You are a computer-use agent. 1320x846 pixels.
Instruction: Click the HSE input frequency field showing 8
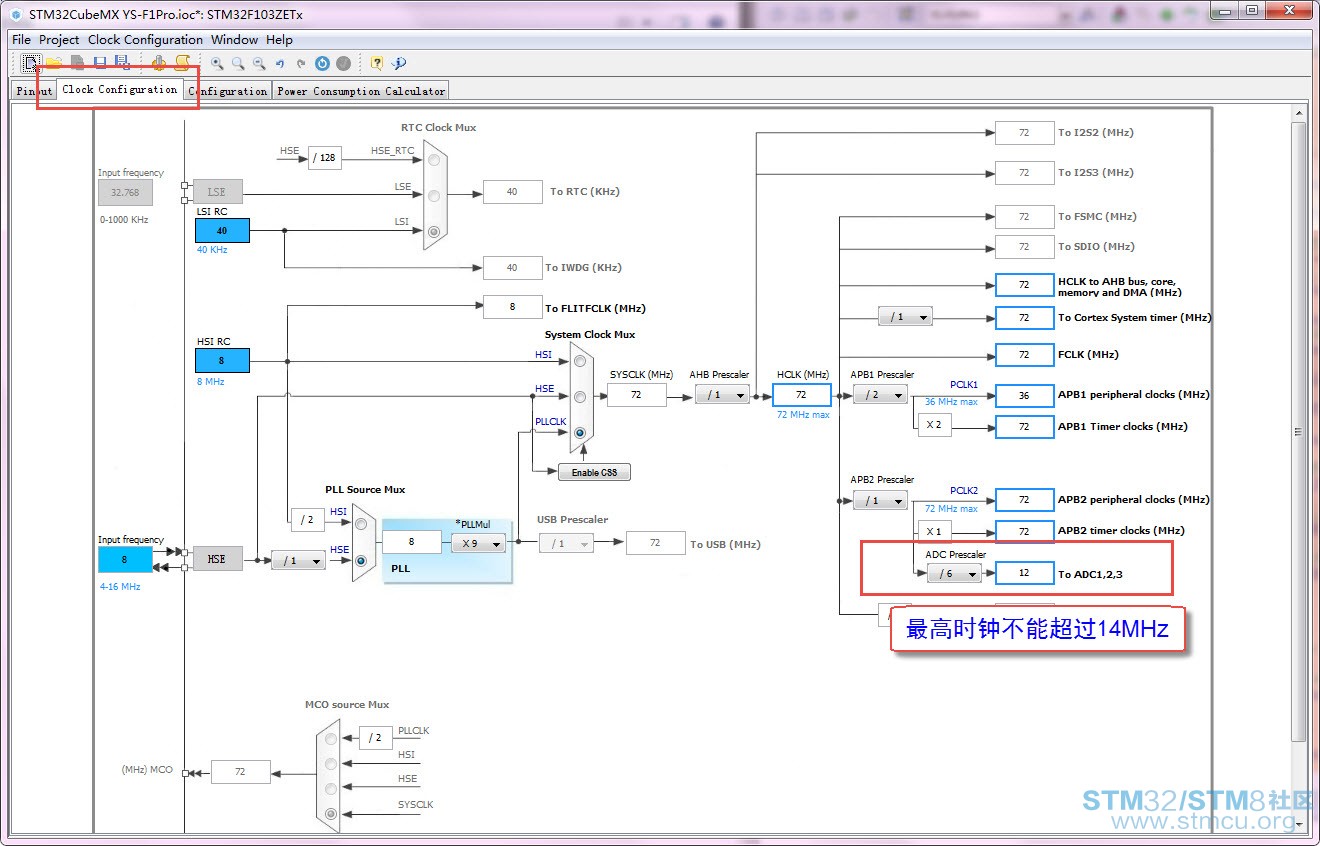tap(125, 560)
